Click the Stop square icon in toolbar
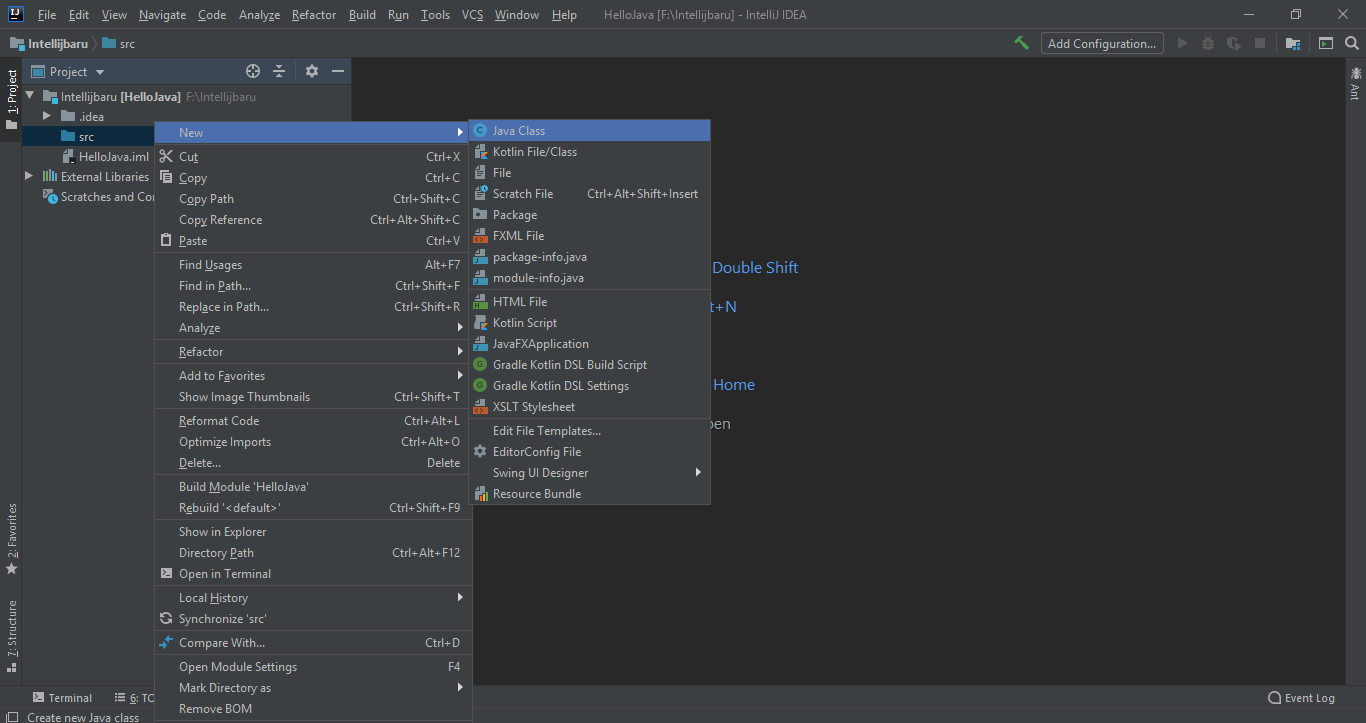Viewport: 1366px width, 723px height. click(1260, 43)
